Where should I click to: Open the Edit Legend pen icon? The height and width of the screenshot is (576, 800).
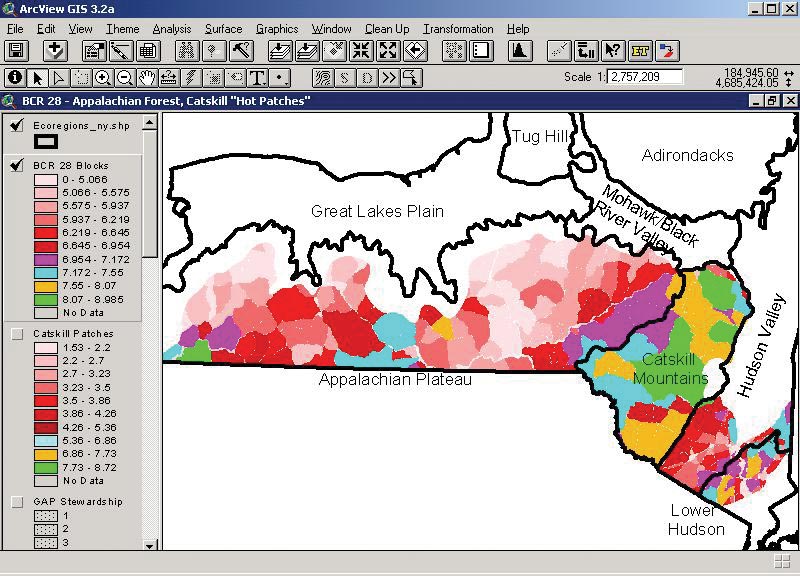click(121, 51)
